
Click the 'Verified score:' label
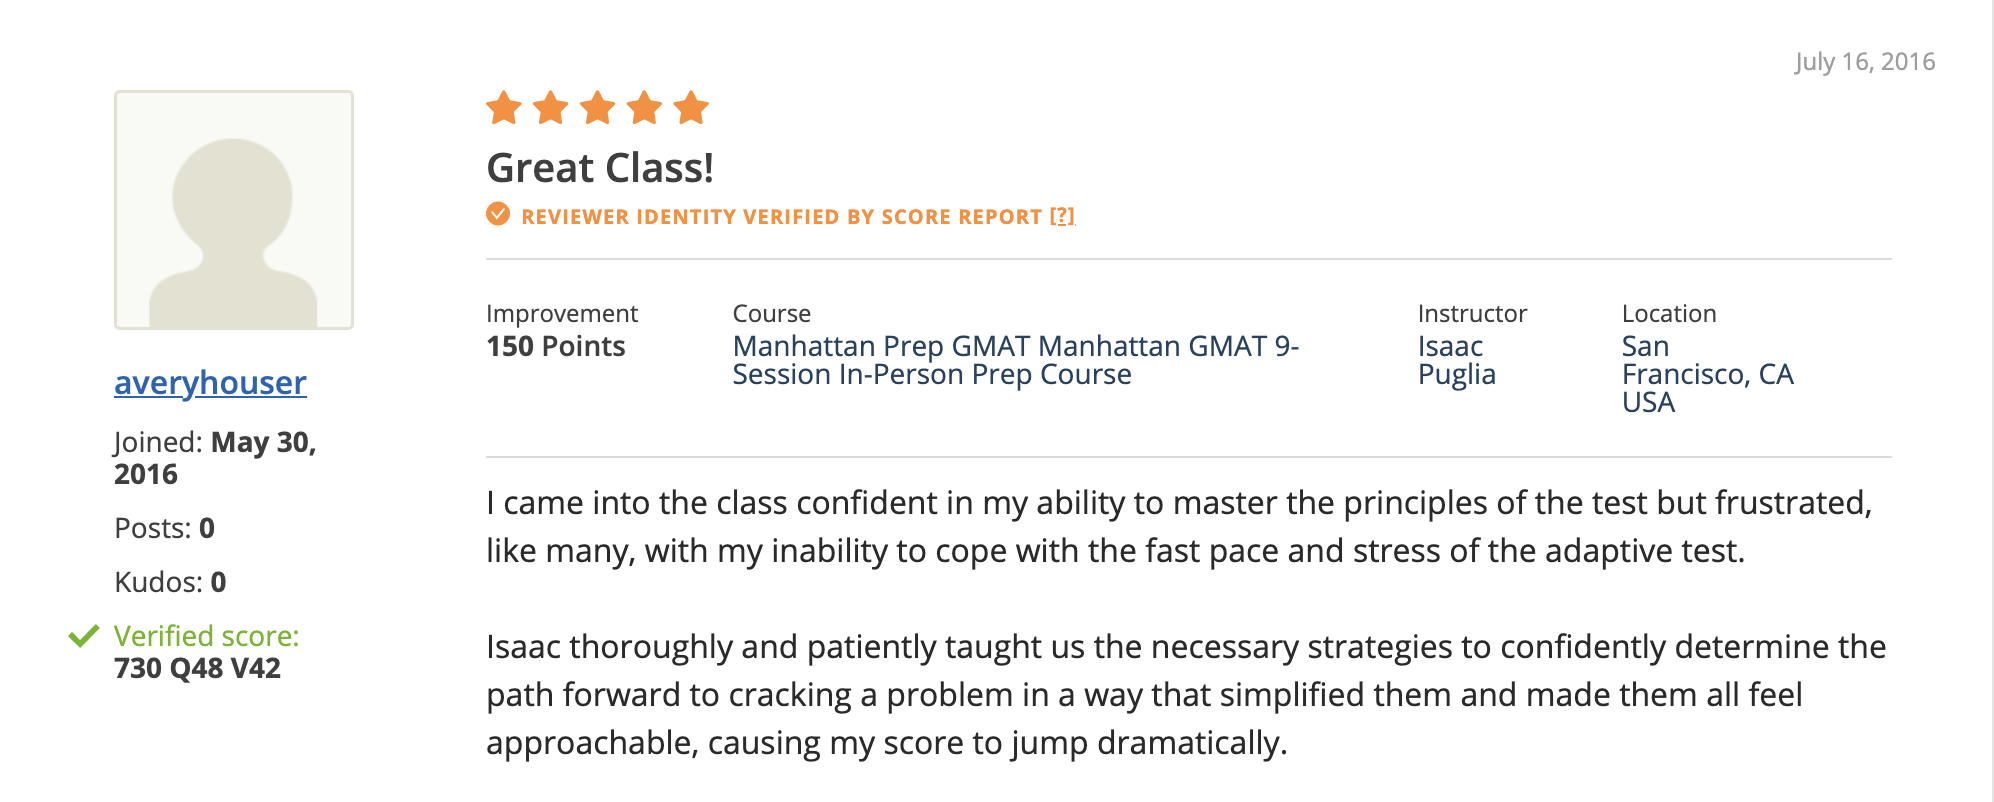click(x=206, y=636)
